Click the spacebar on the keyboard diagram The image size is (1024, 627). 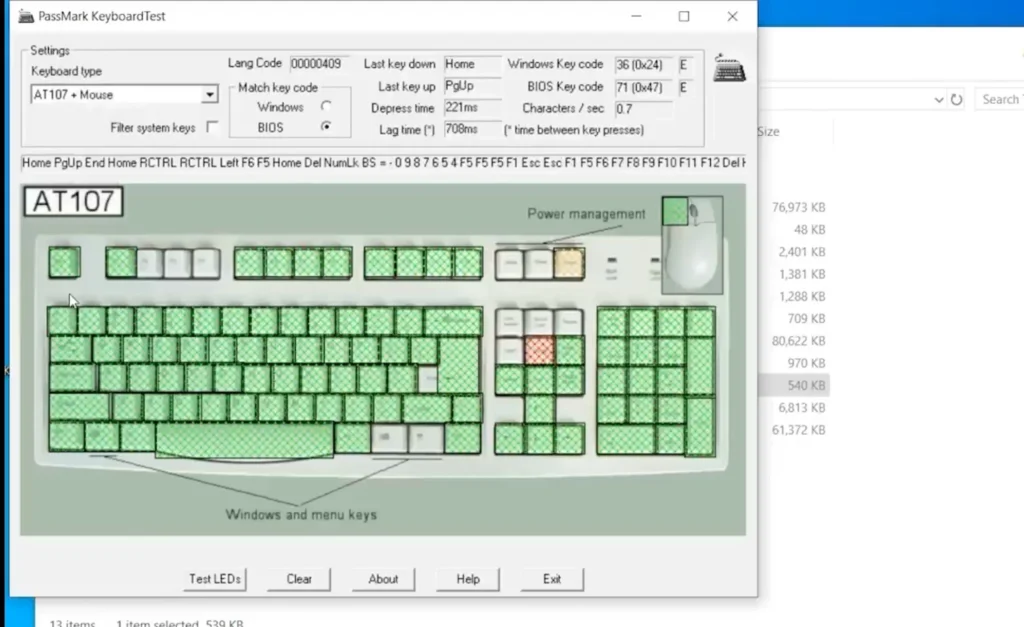click(x=244, y=438)
